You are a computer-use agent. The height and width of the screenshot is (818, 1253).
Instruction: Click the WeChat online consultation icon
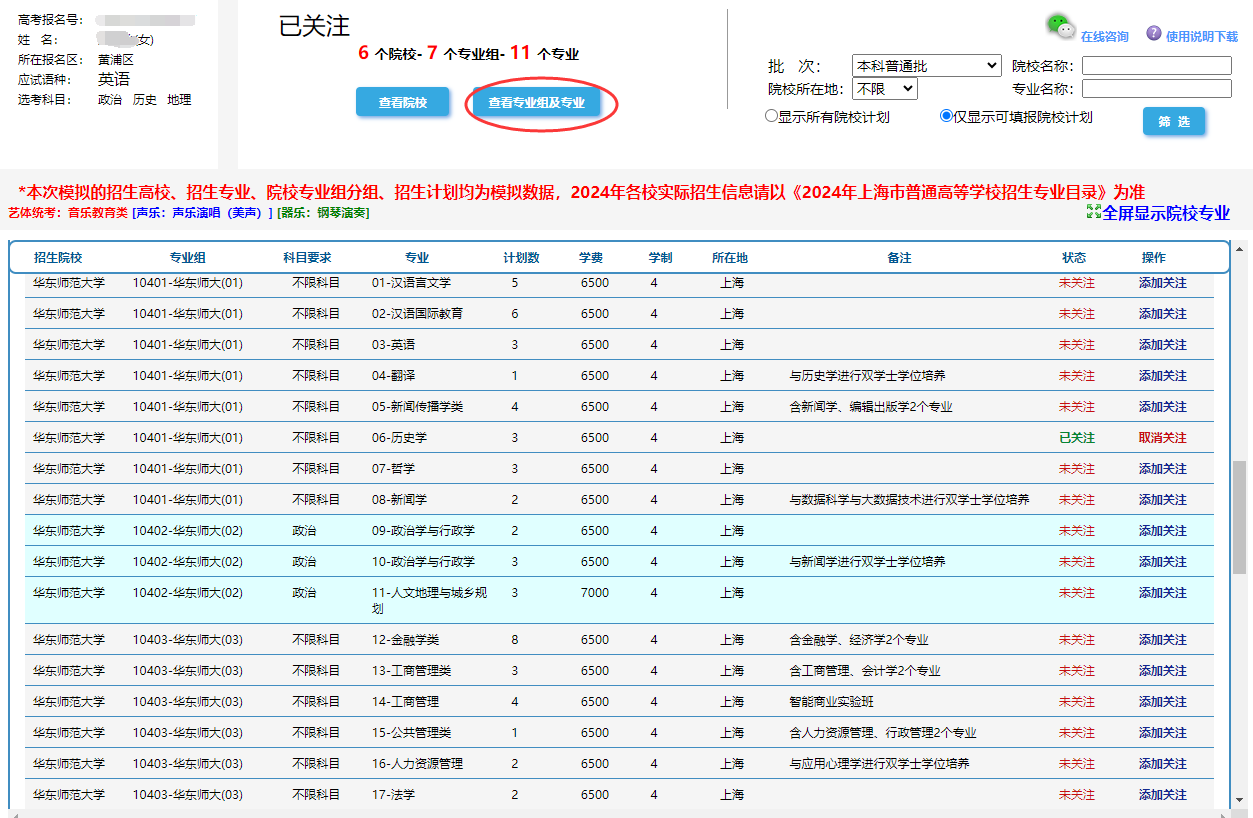[x=1061, y=26]
